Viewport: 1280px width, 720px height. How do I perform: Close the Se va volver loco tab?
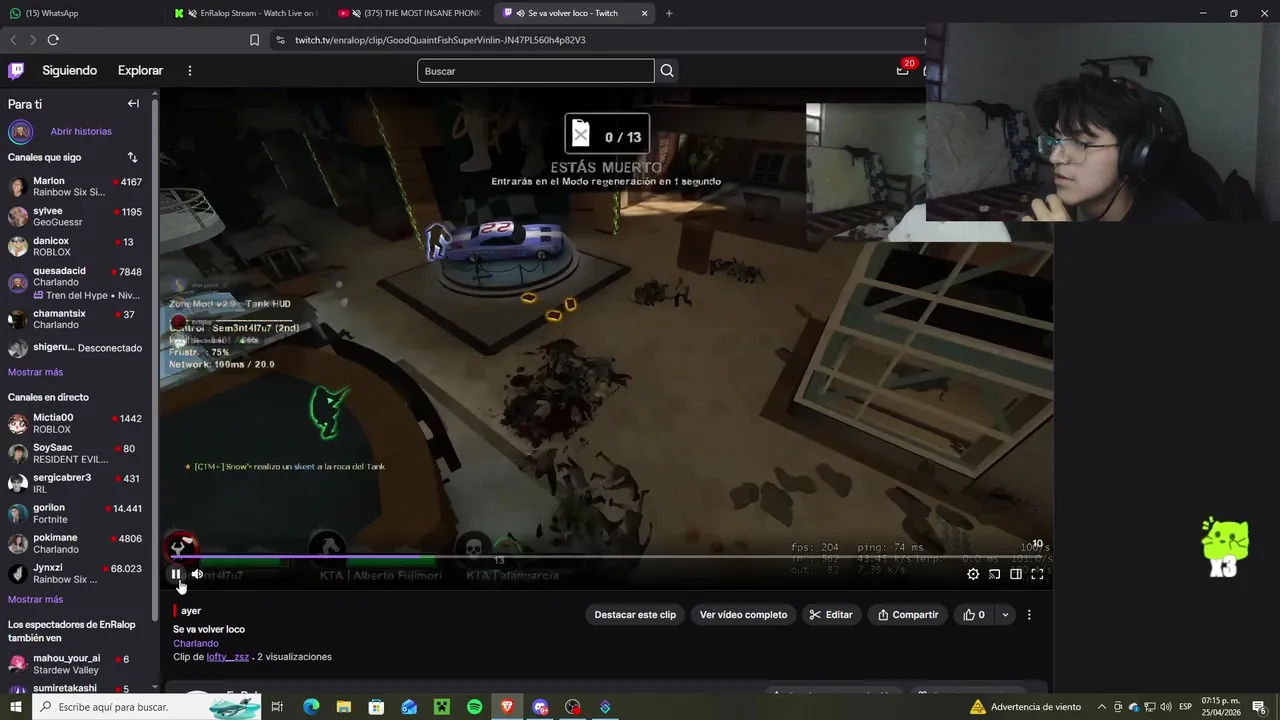click(644, 13)
